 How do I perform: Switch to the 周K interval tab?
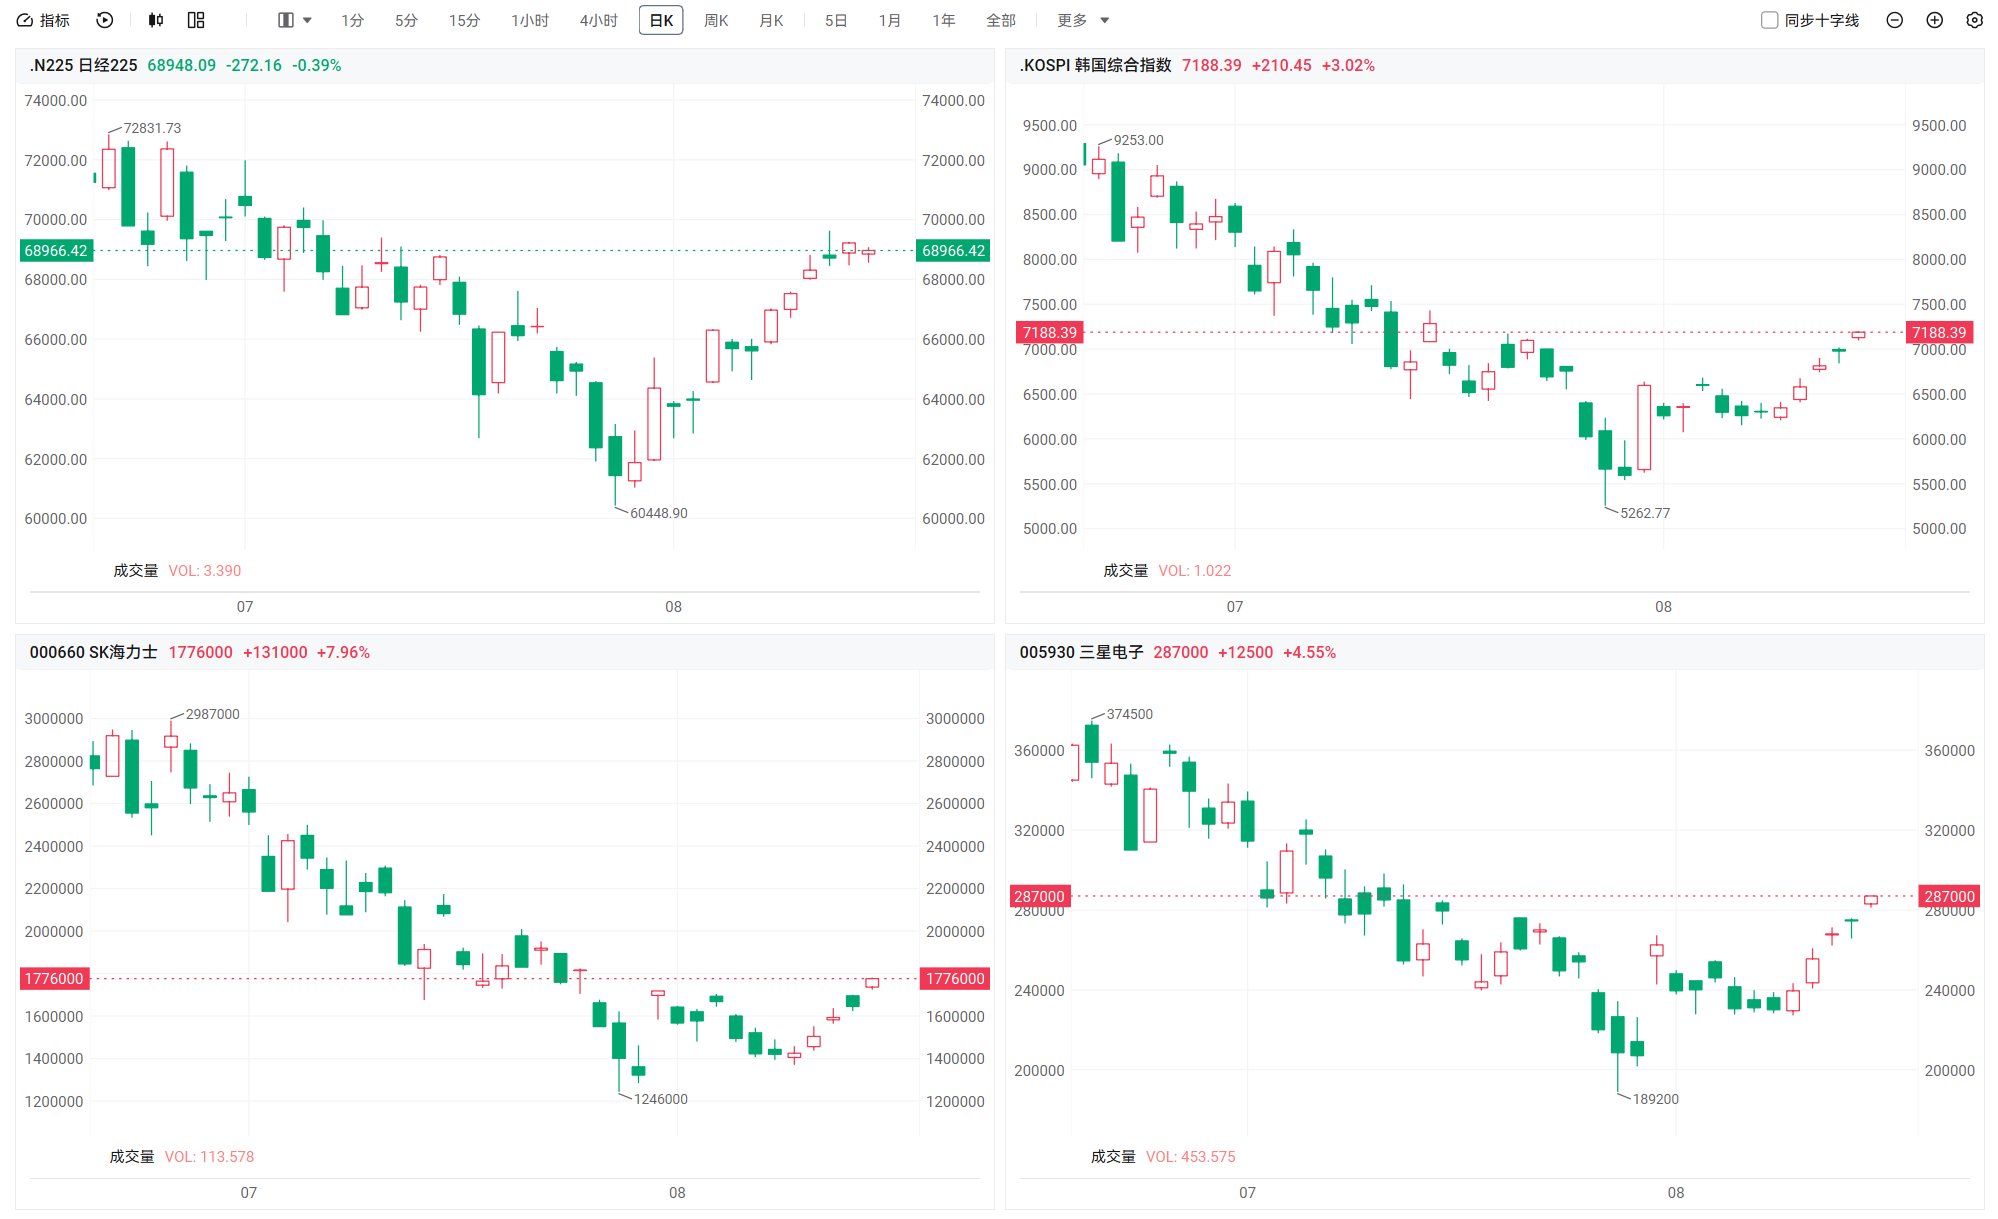pyautogui.click(x=716, y=20)
